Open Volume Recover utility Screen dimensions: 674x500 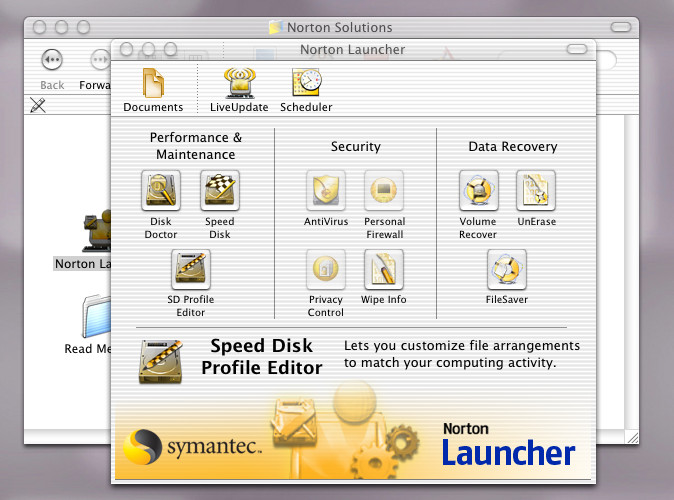tap(478, 190)
